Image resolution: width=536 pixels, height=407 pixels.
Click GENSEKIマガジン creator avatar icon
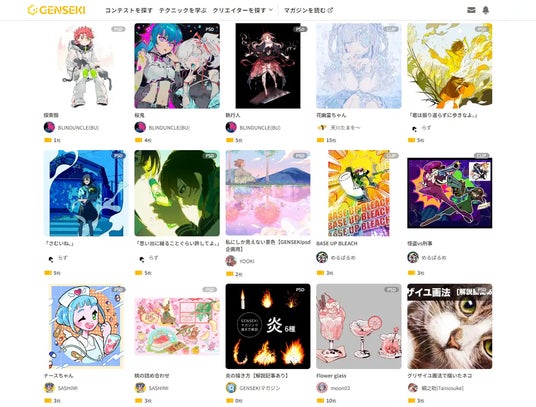[231, 388]
